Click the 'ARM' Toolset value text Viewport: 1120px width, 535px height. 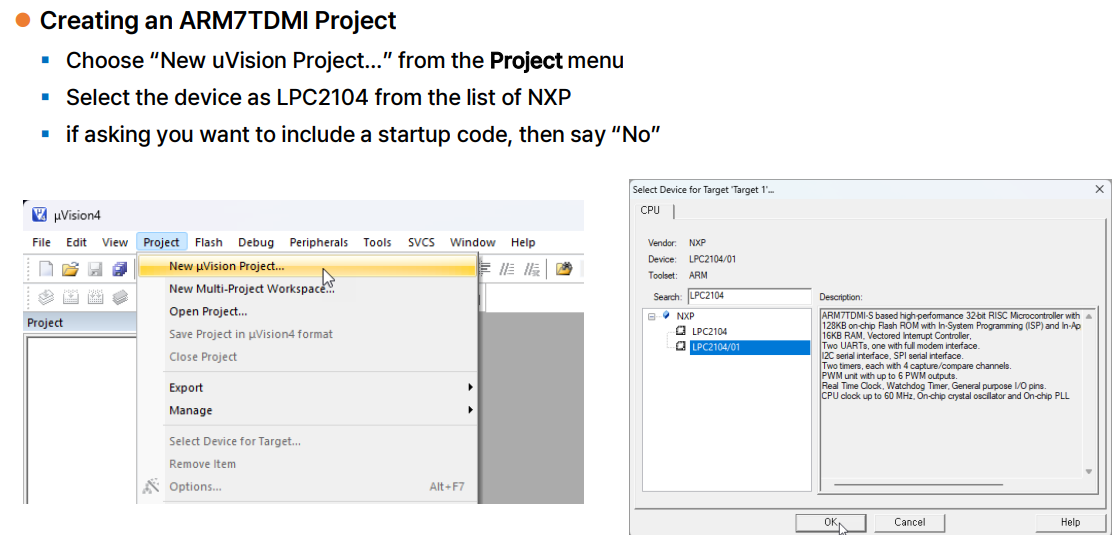[699, 275]
